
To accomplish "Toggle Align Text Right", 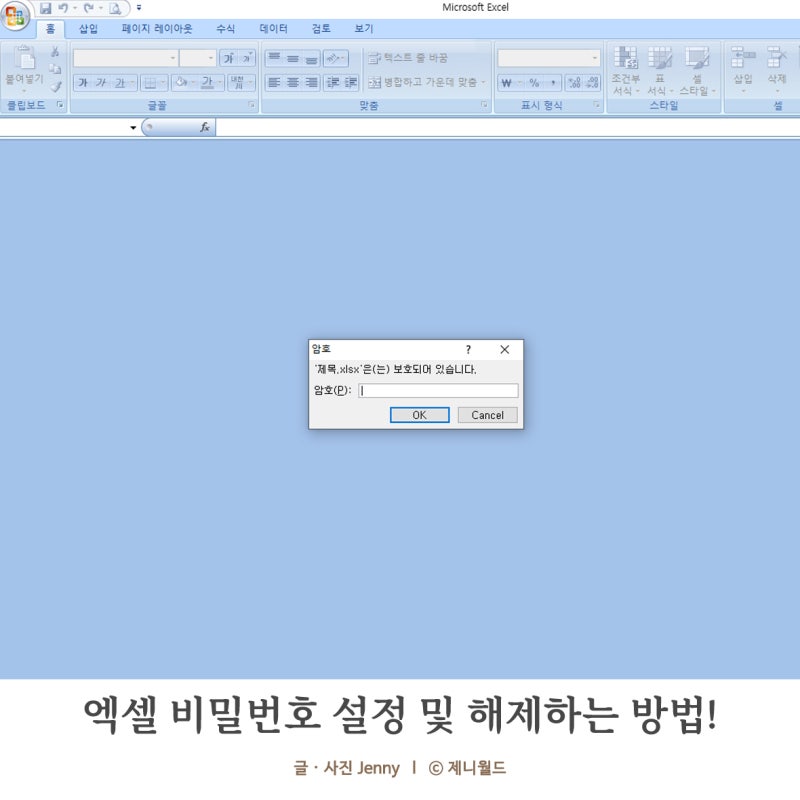I will [311, 82].
